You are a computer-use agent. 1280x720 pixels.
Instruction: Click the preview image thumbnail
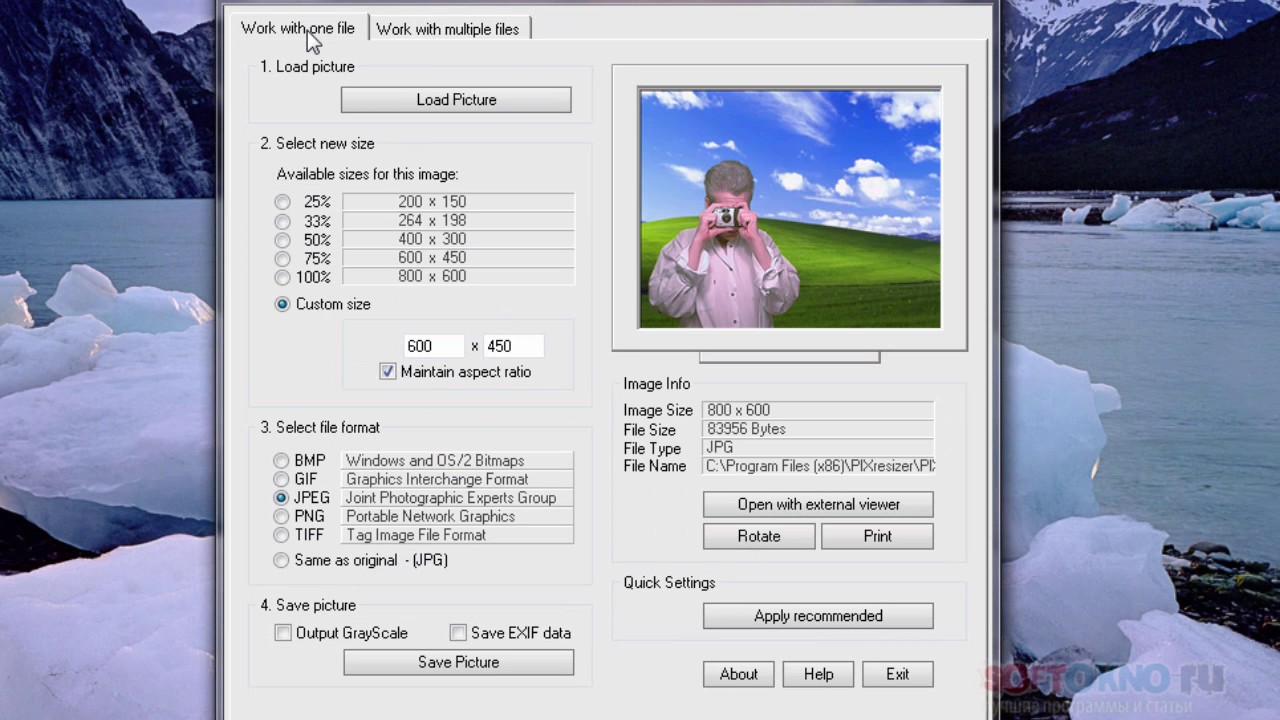(790, 208)
